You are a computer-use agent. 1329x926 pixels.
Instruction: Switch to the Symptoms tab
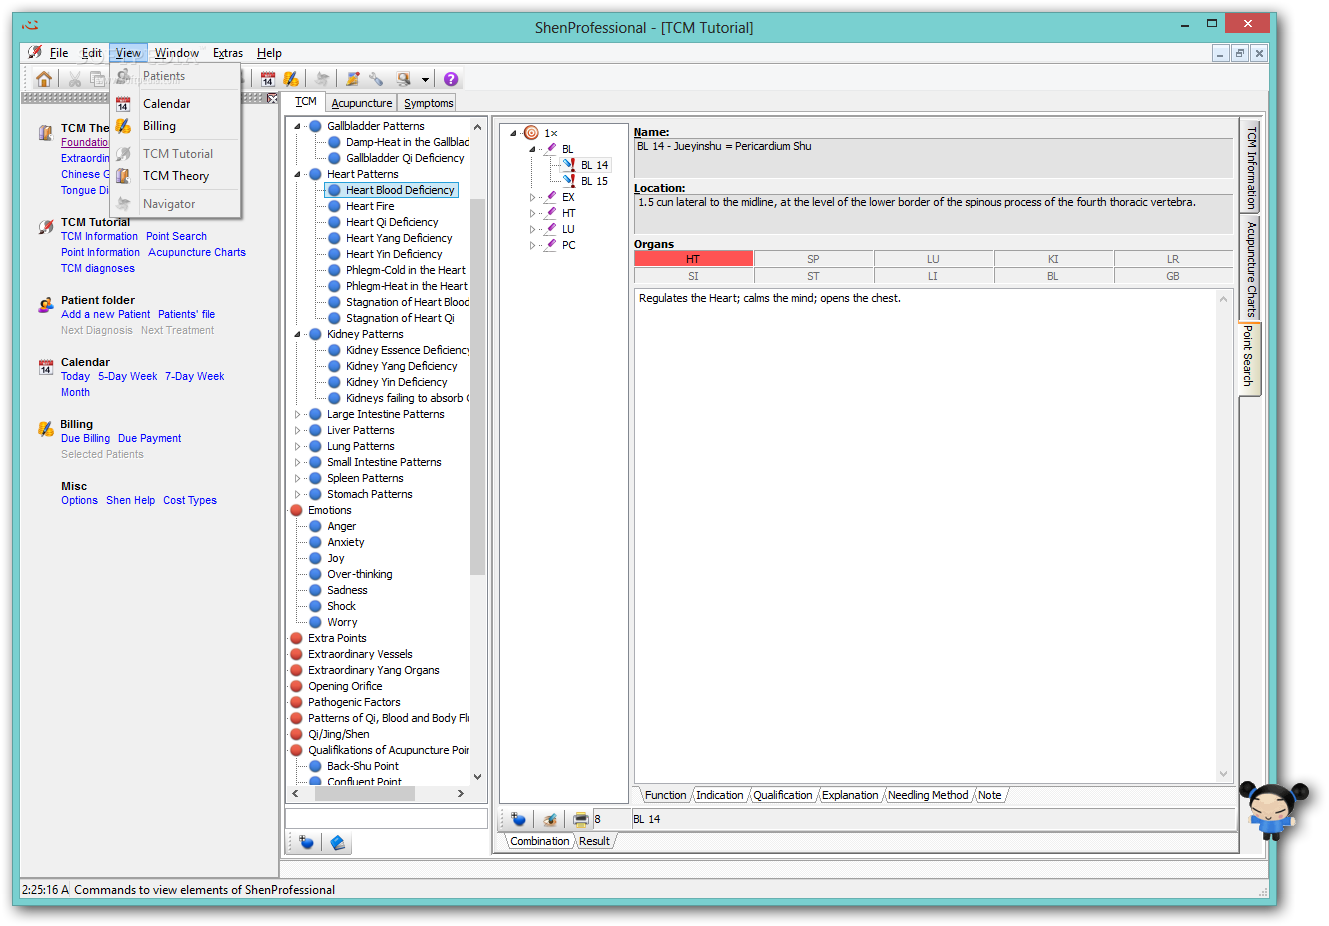[x=429, y=103]
